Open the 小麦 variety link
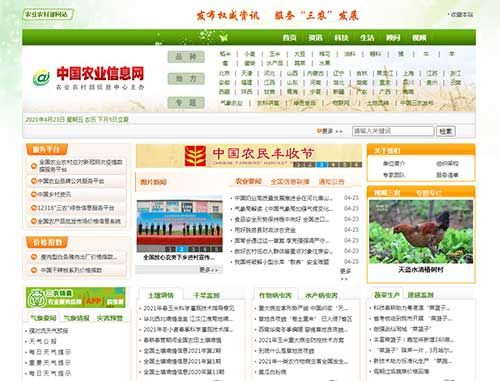500x381 pixels. 250,54
